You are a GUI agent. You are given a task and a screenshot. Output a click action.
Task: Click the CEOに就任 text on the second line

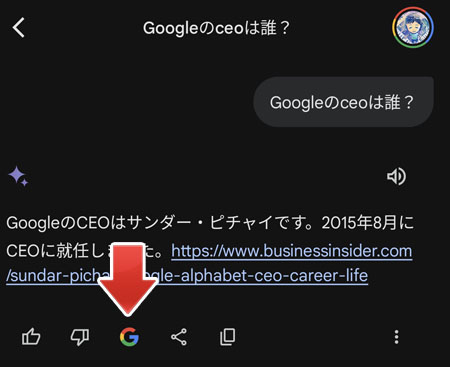[47, 251]
